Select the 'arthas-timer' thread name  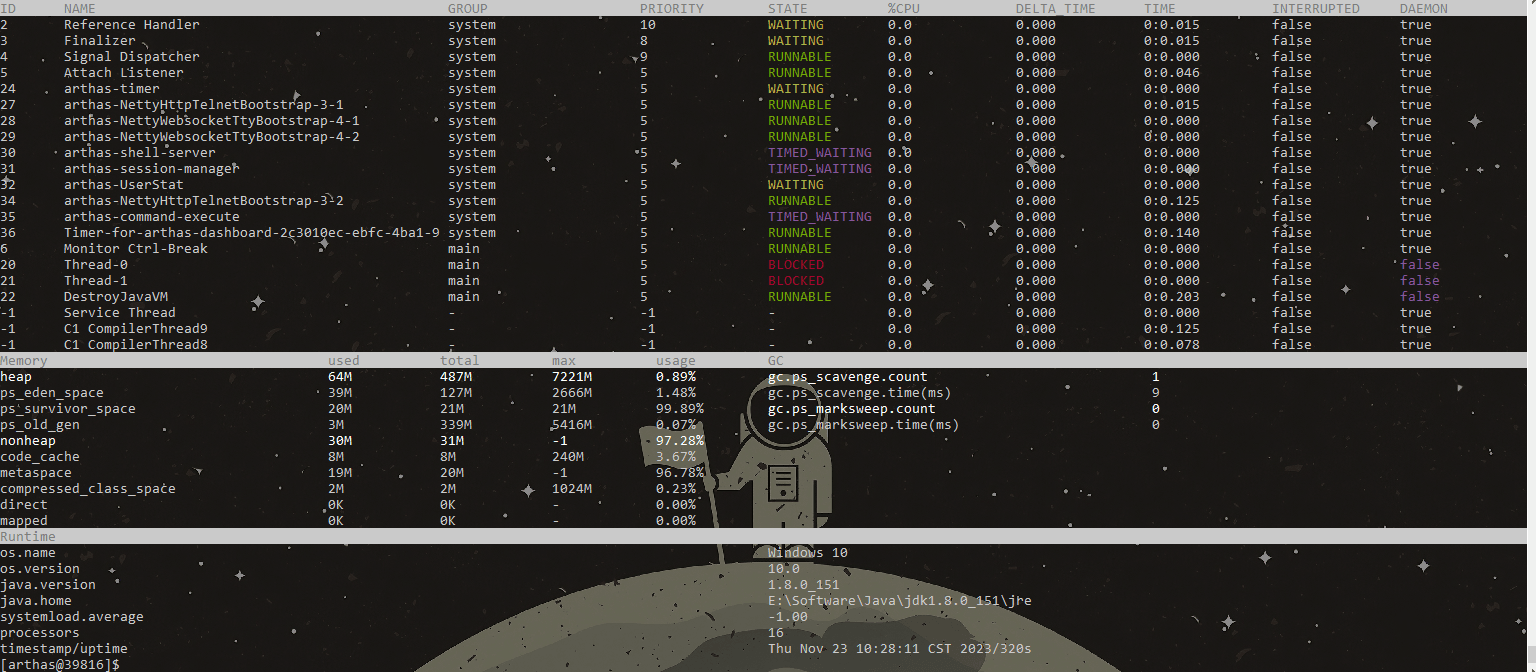112,89
